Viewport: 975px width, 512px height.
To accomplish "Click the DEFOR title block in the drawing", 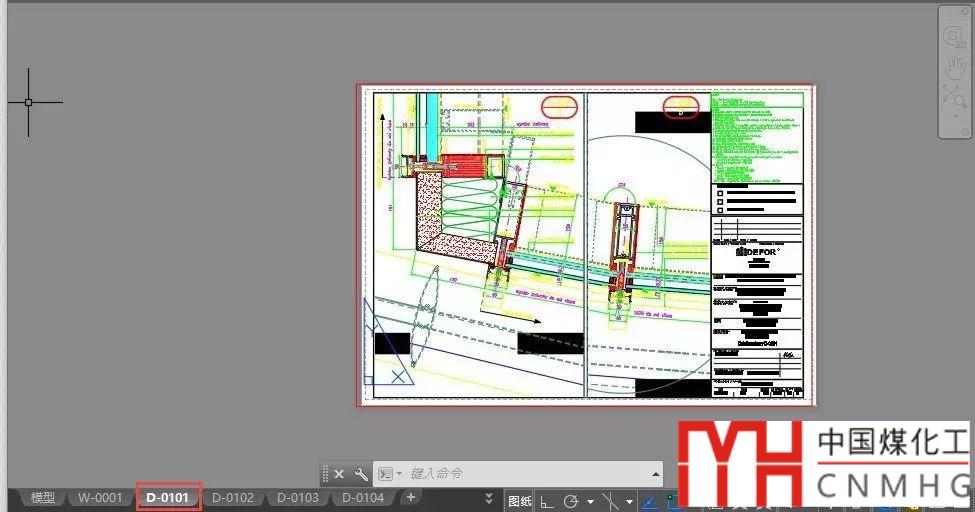I will tap(757, 252).
